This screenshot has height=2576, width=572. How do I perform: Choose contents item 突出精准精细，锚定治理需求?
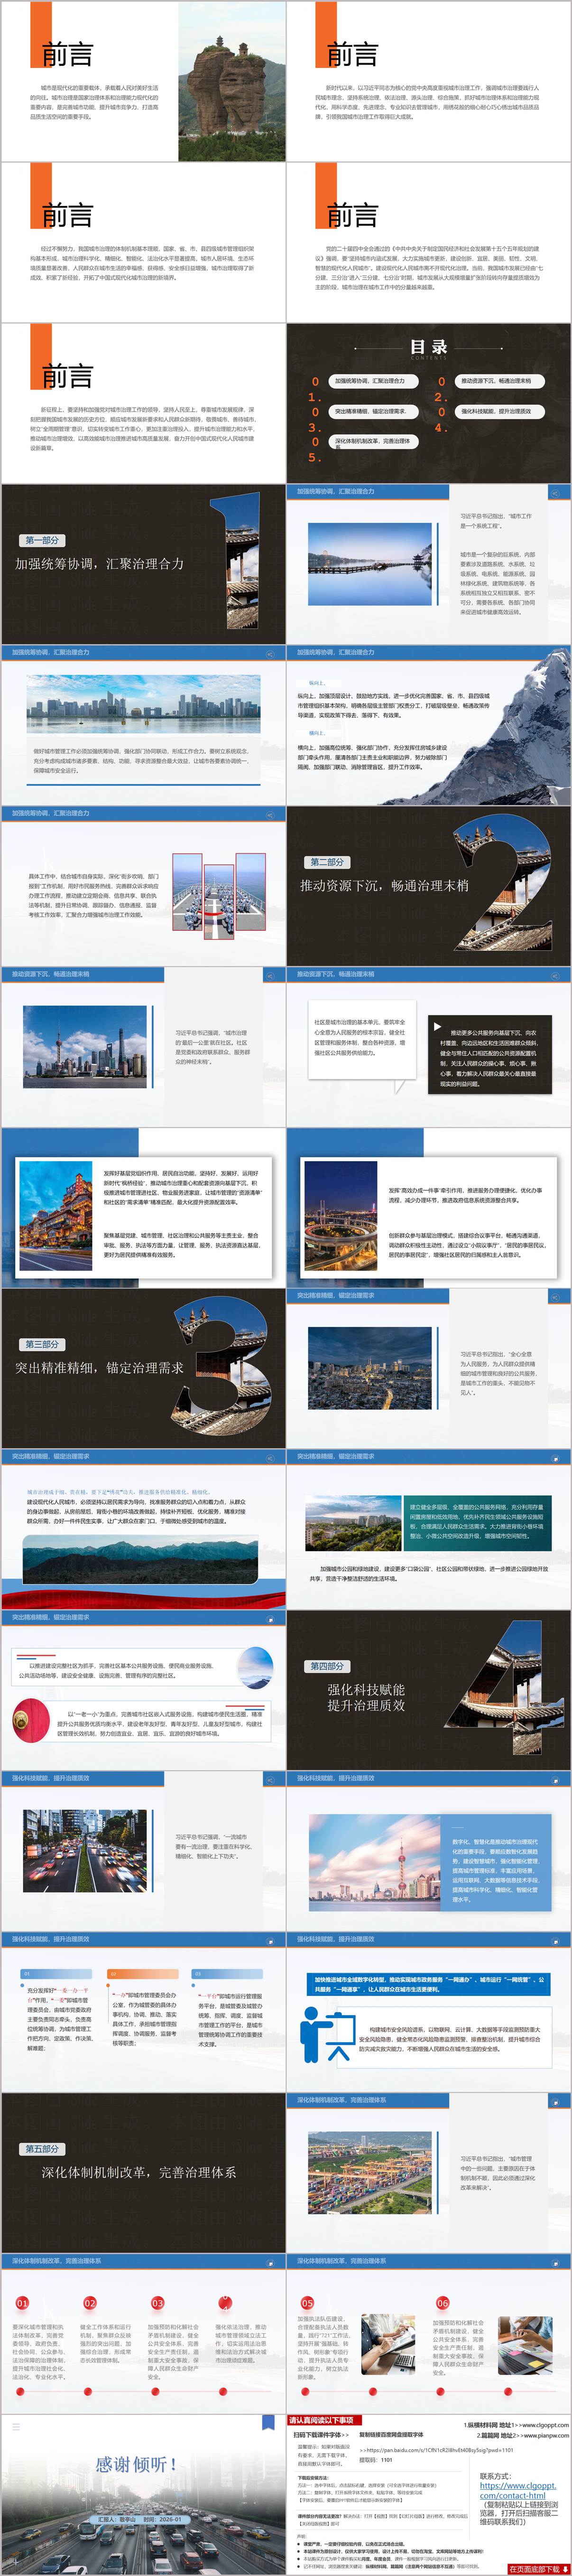point(370,411)
